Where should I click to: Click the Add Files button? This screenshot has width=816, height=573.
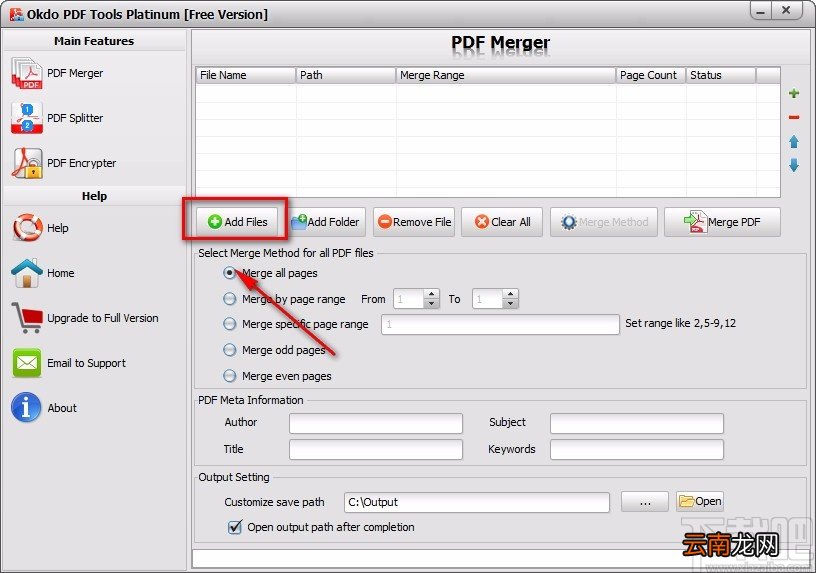point(237,222)
